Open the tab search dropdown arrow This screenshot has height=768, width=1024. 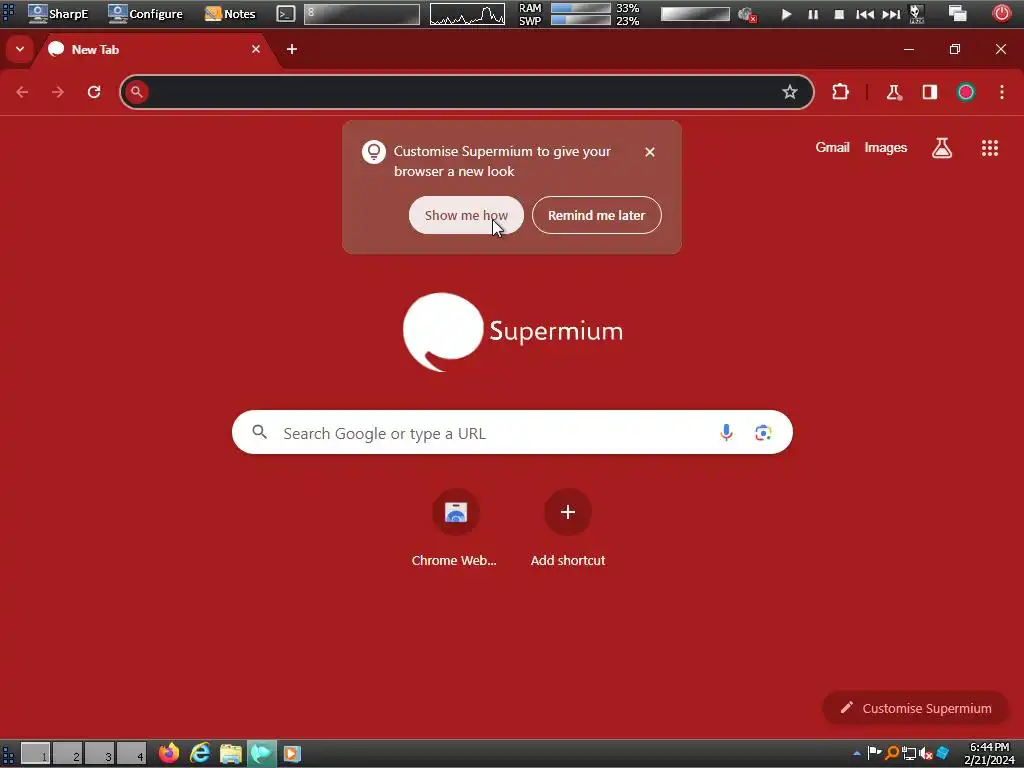coord(20,49)
